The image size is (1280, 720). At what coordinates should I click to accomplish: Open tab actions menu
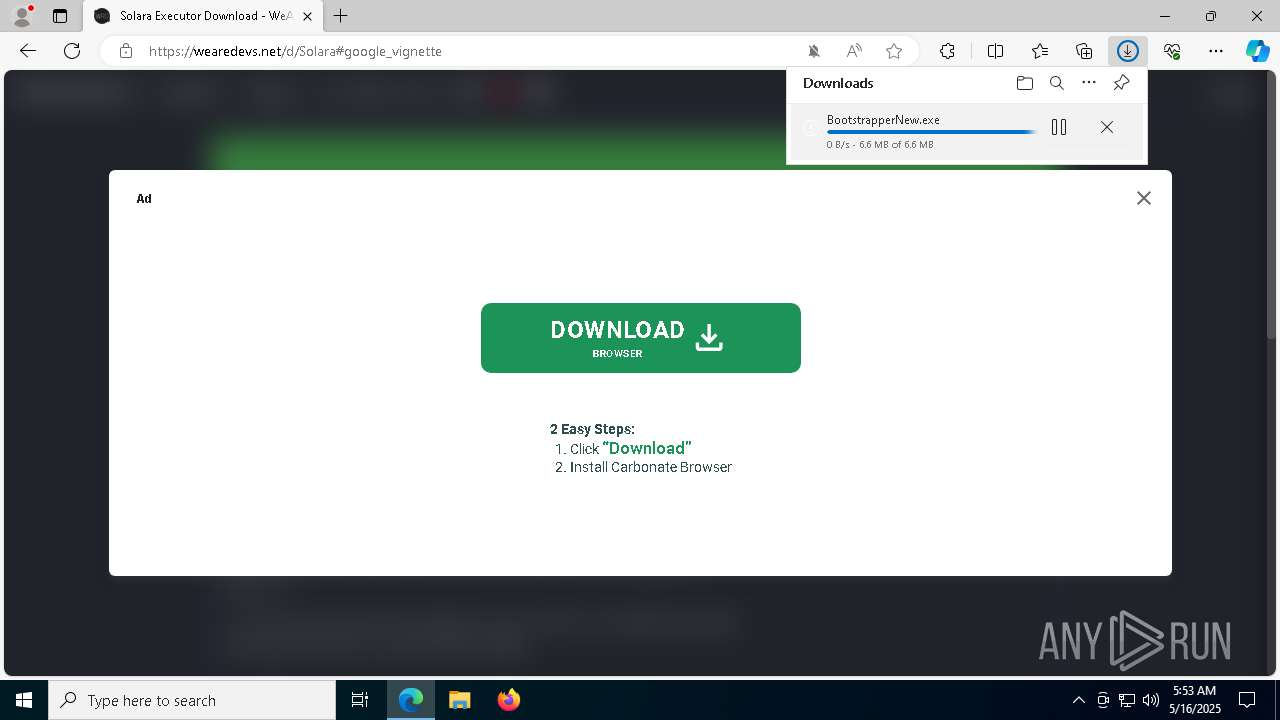click(x=60, y=16)
